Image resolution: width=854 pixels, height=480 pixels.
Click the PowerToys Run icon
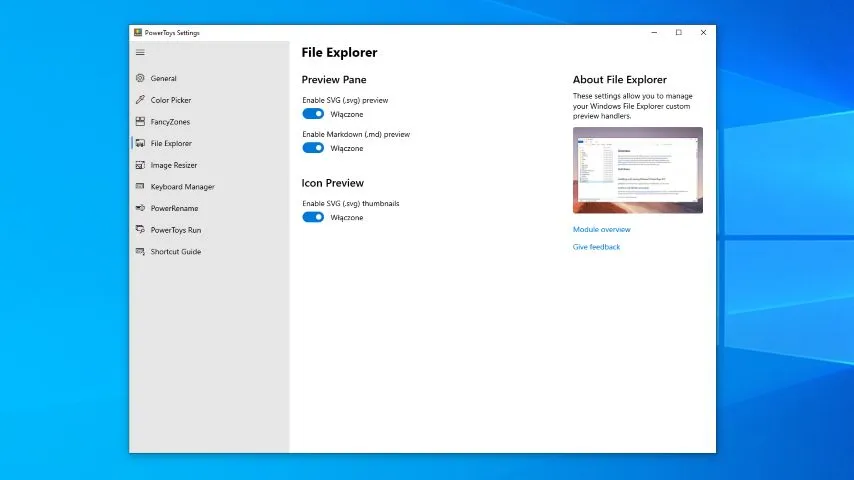(141, 230)
